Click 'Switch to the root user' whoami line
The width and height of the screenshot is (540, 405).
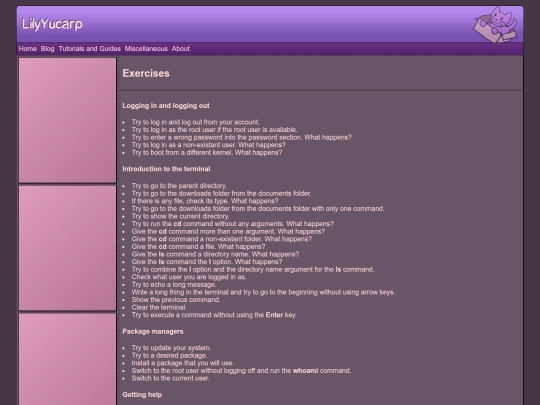pos(241,371)
